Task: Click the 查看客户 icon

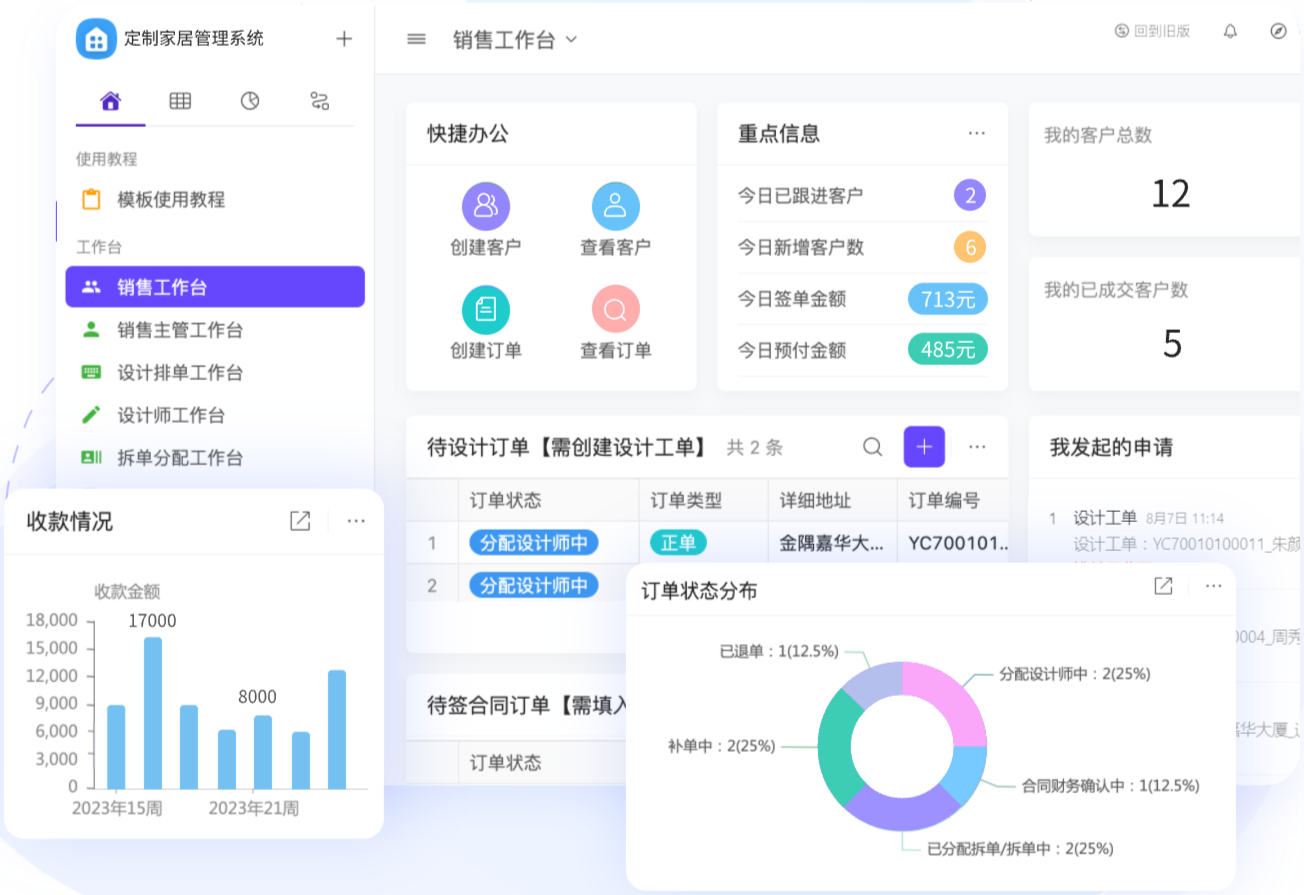Action: (615, 205)
